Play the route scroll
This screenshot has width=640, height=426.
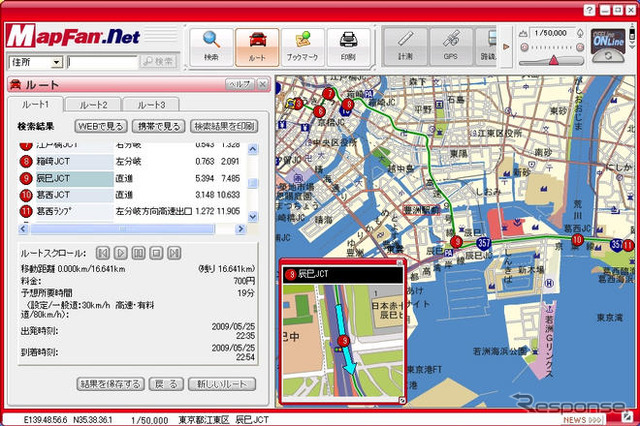120,253
